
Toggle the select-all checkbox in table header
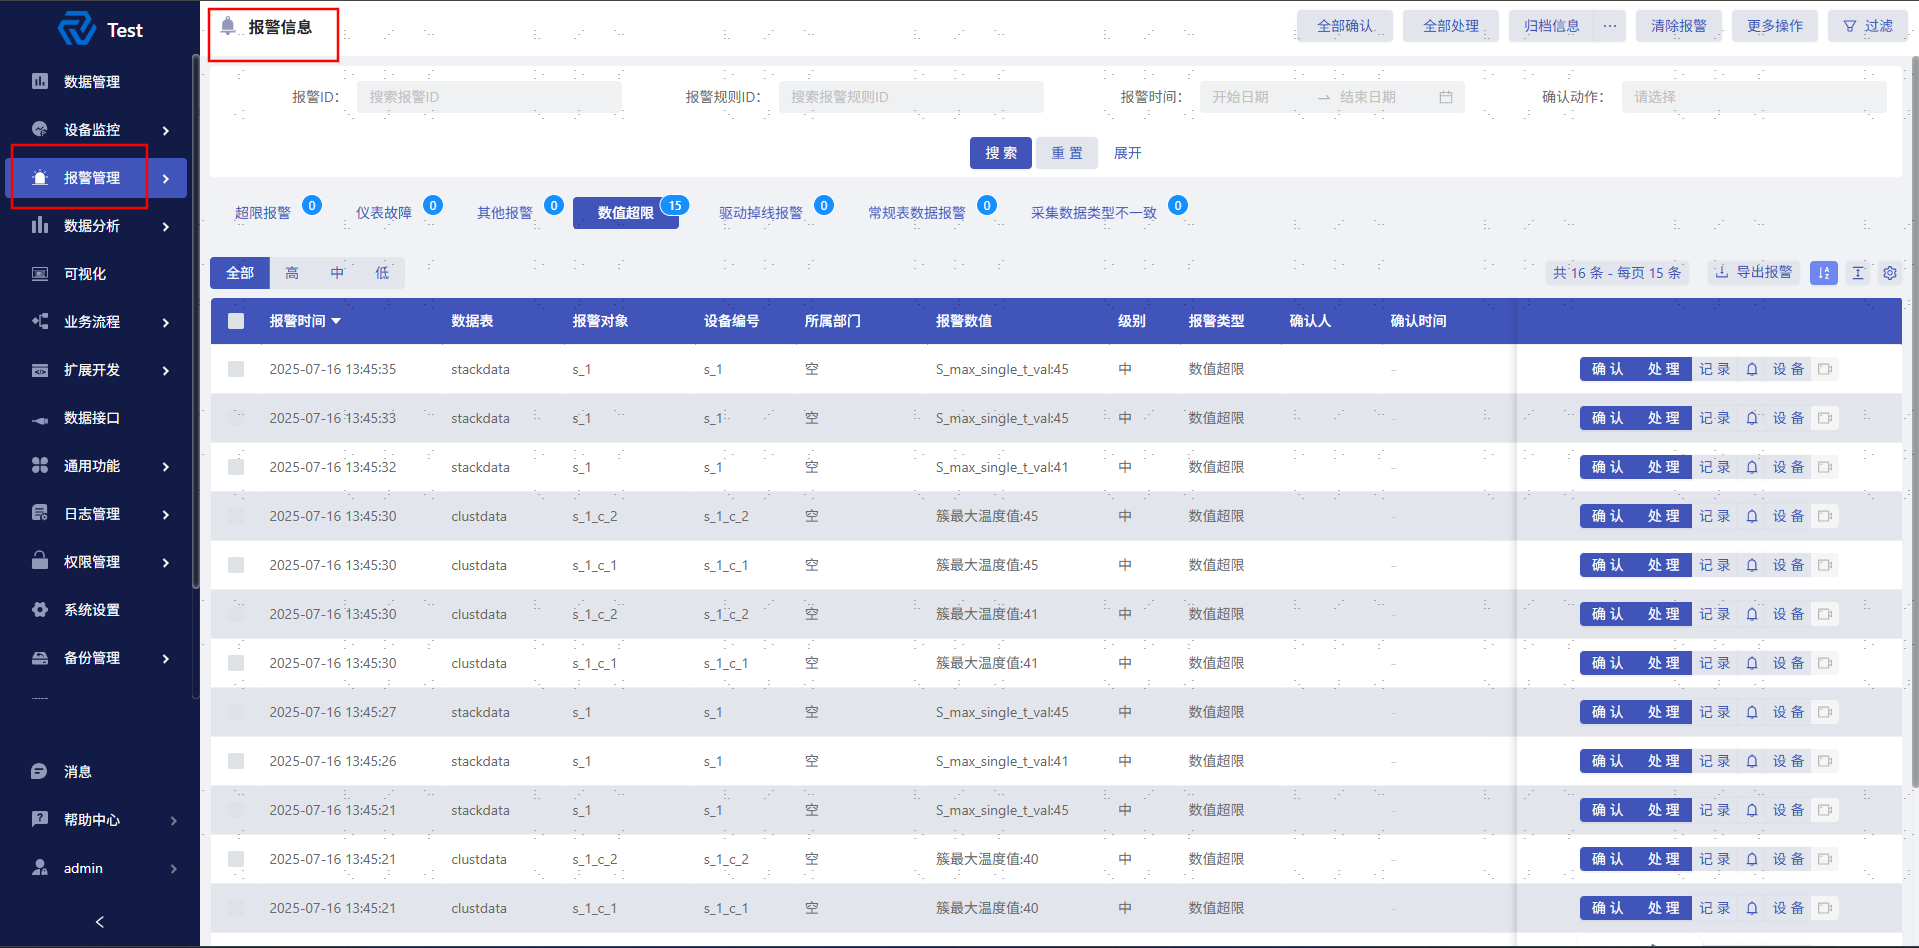pos(236,321)
